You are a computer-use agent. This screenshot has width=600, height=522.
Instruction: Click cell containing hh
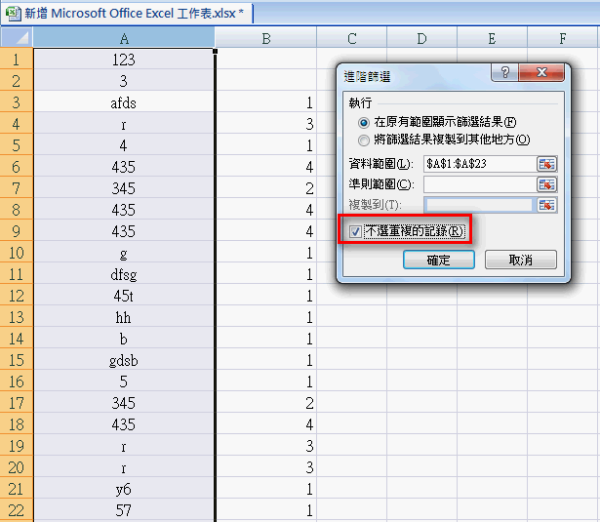(x=124, y=316)
